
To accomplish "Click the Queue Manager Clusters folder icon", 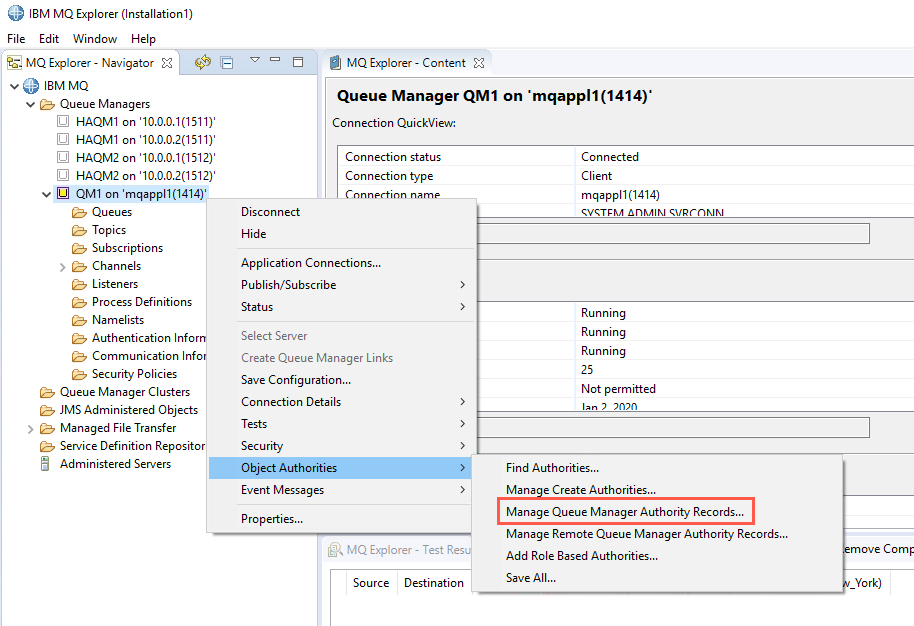I will coord(47,393).
